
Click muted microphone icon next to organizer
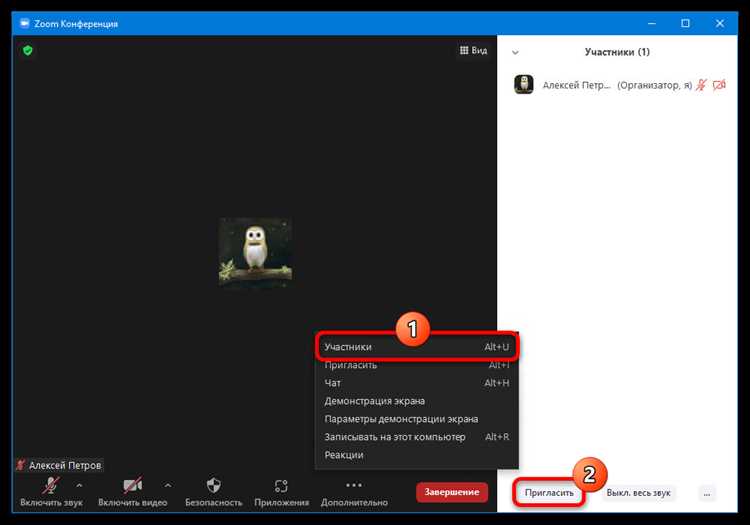[701, 85]
